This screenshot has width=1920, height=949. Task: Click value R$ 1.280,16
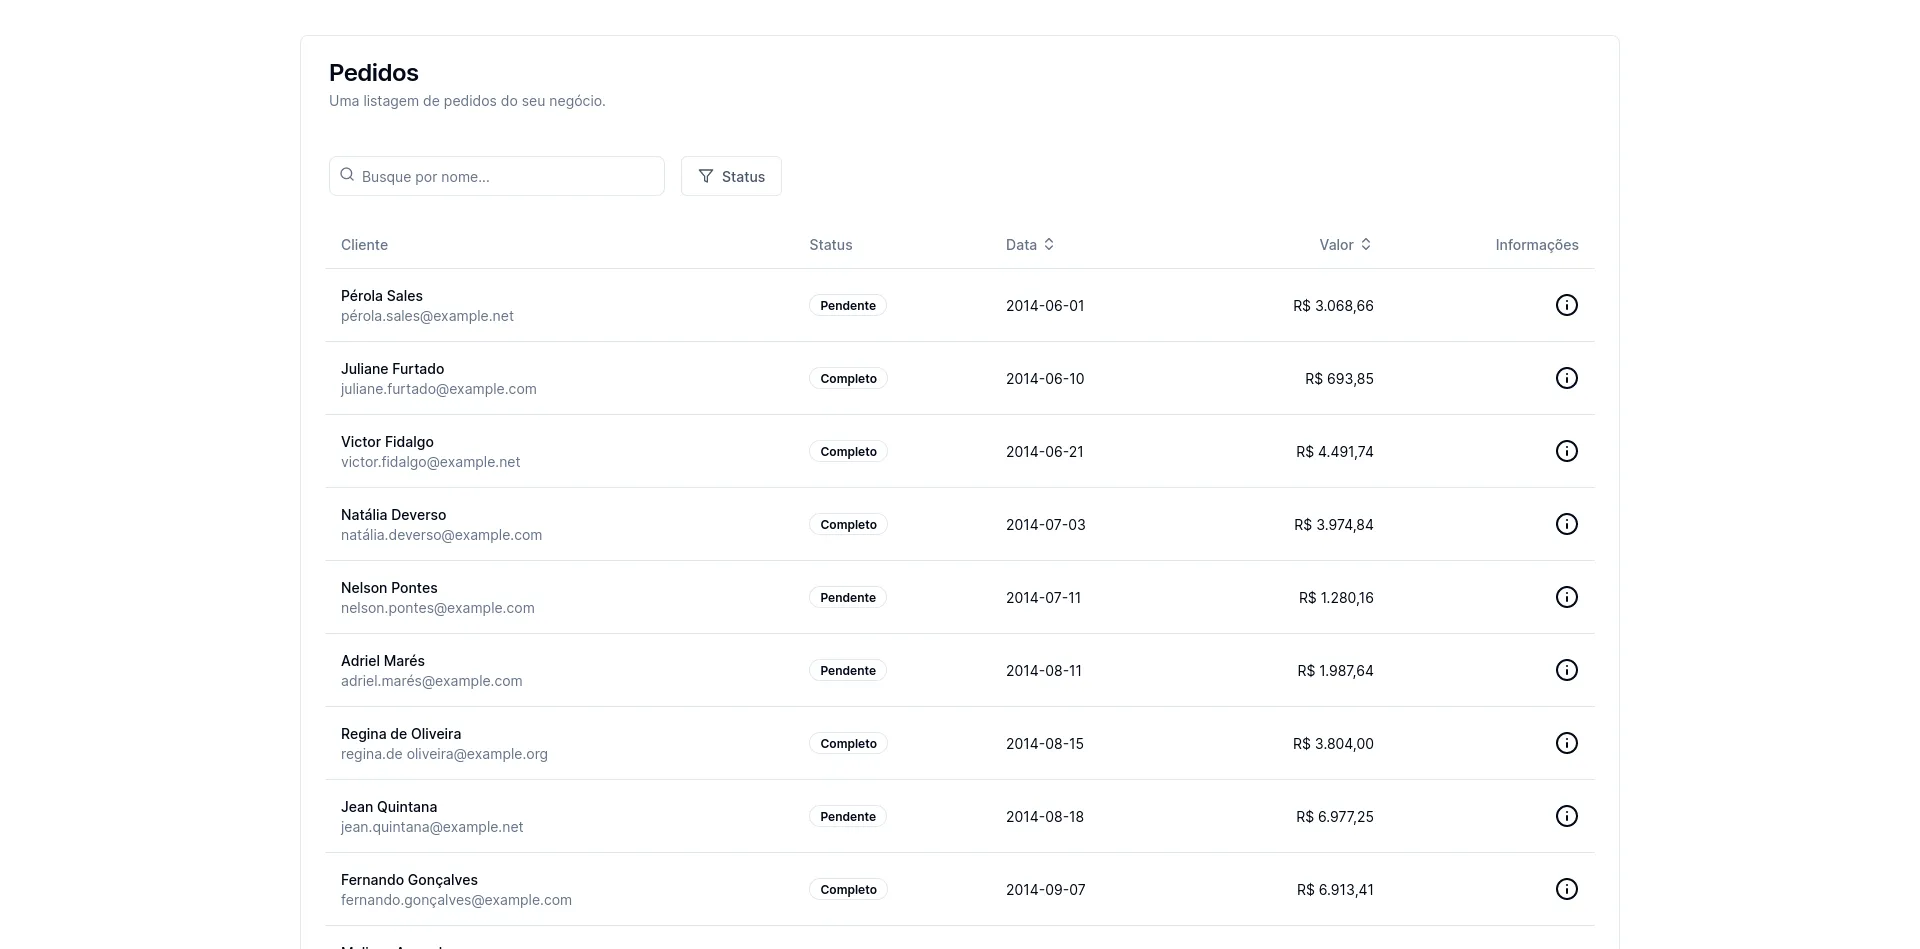pos(1336,598)
